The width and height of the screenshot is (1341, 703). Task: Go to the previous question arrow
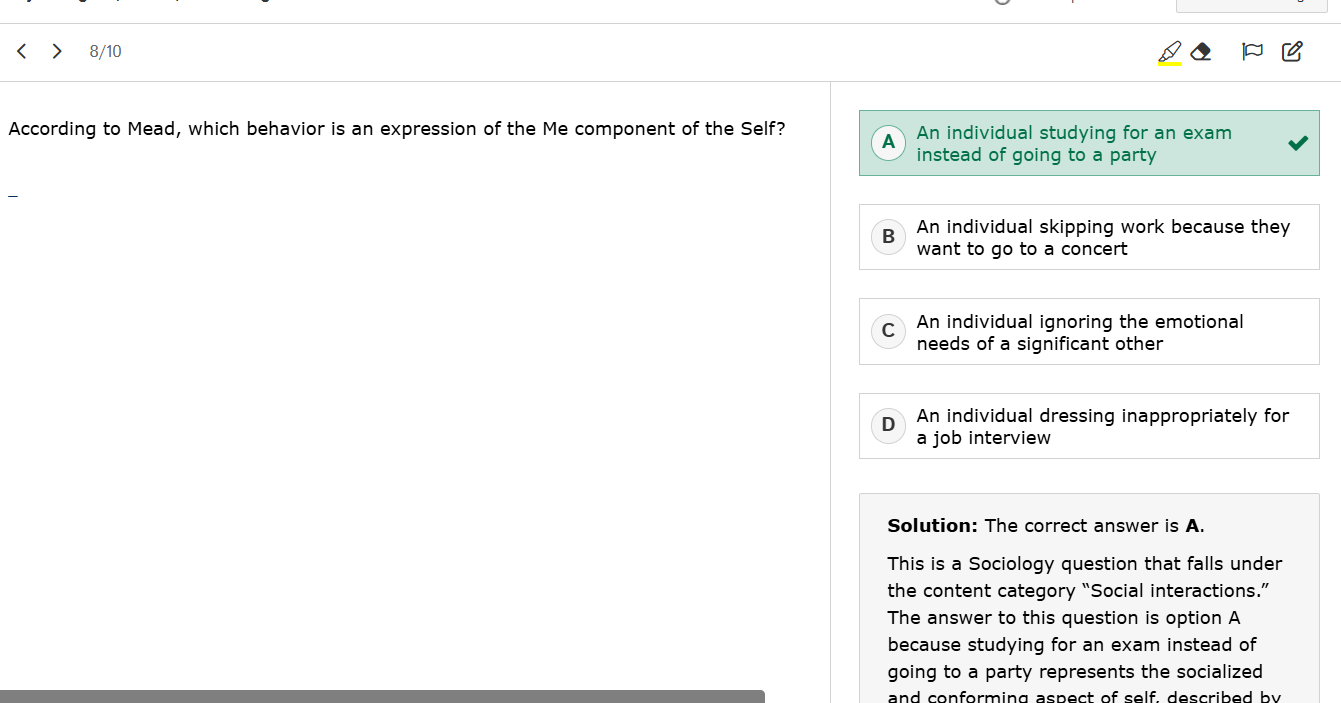point(22,51)
